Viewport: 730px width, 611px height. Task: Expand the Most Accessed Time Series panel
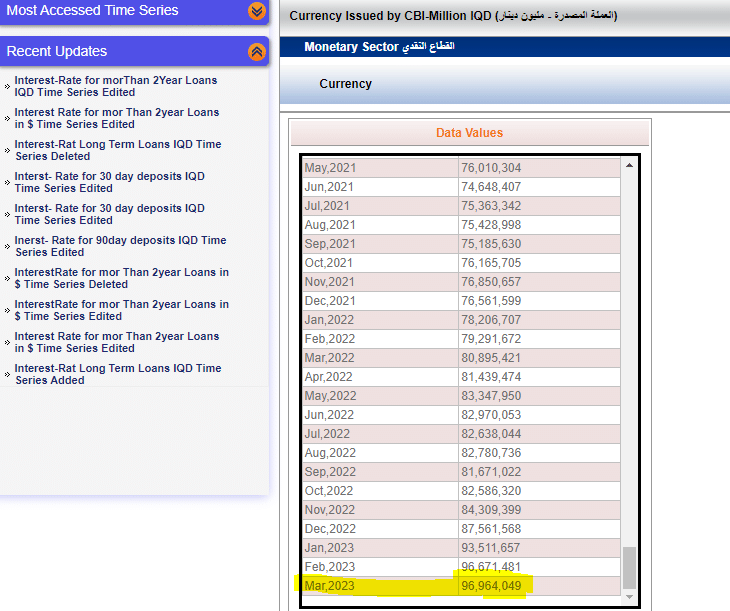point(257,11)
